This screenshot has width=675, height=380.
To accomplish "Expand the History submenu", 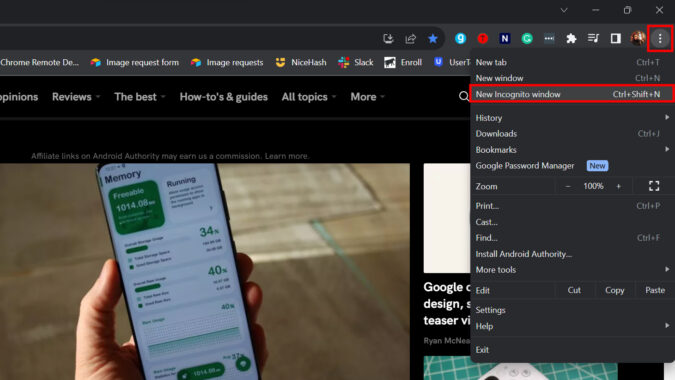I will (x=572, y=118).
